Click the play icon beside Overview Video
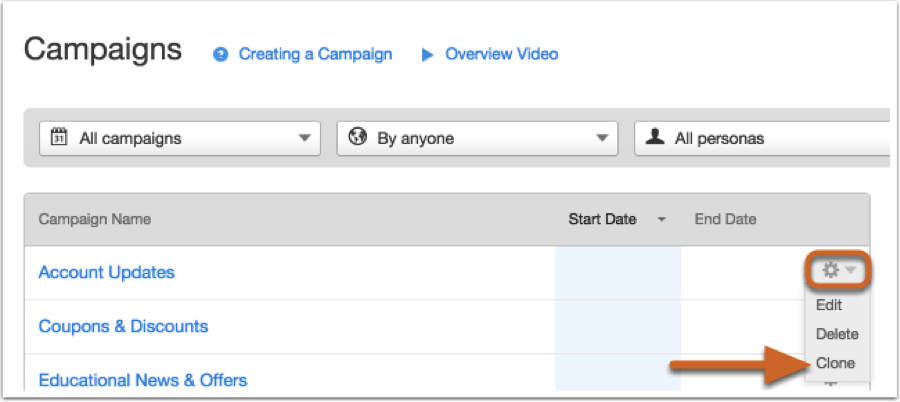Viewport: 900px width, 402px height. (427, 54)
